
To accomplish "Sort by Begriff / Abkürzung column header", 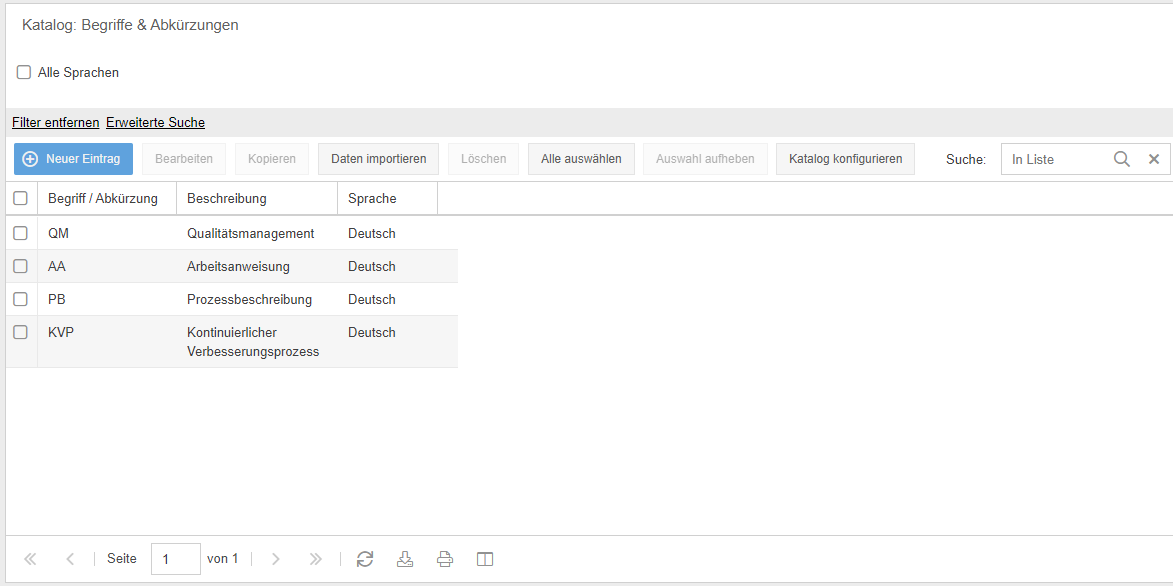I will click(103, 198).
